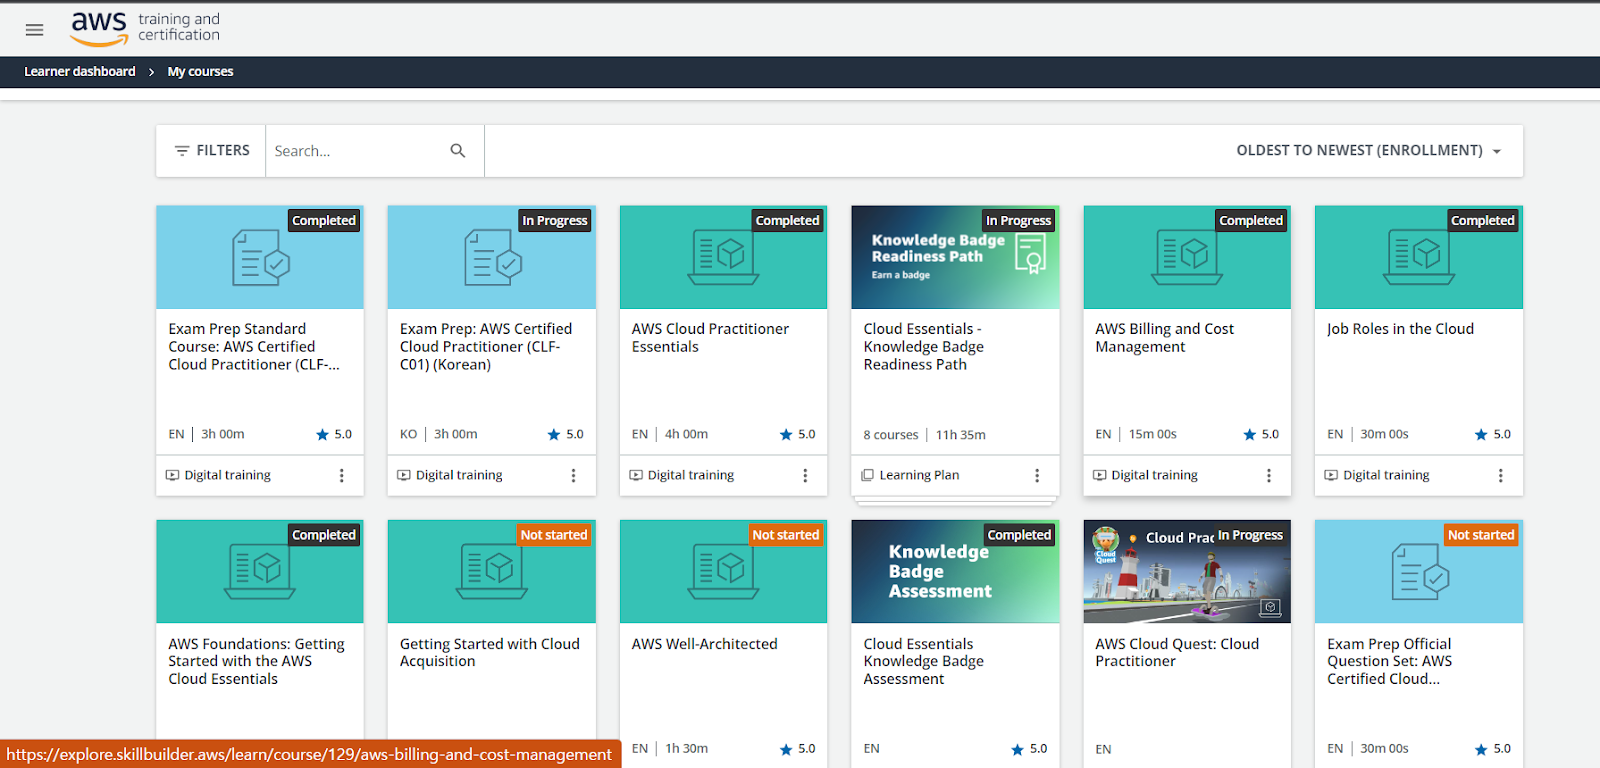Screen dimensions: 1600x768
Task: Go to Learner dashboard breadcrumb
Action: pos(80,72)
